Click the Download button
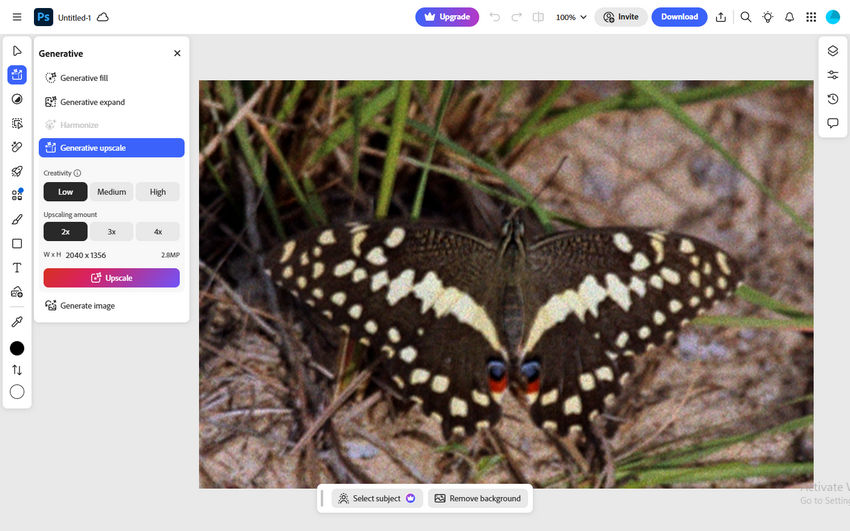This screenshot has height=531, width=850. [x=679, y=17]
